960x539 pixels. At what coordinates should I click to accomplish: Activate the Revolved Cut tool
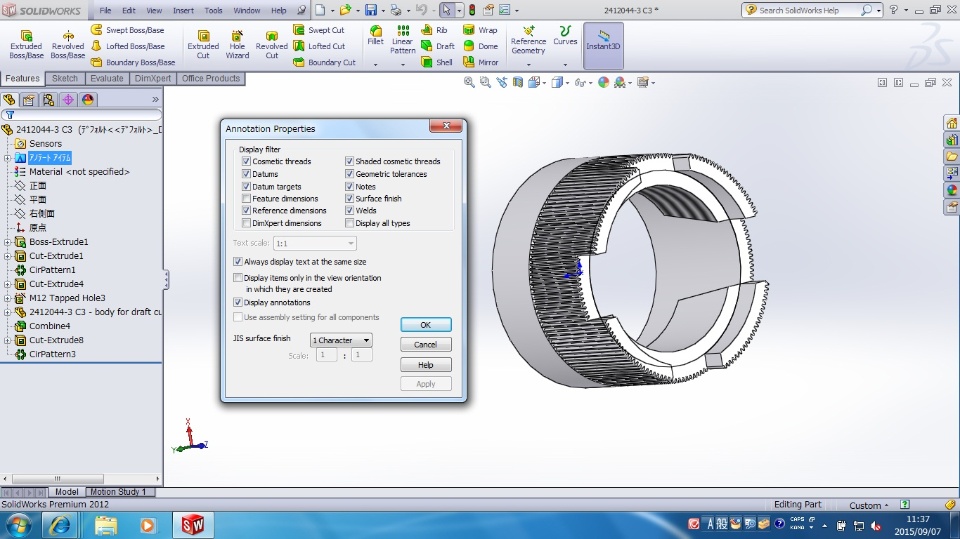271,44
